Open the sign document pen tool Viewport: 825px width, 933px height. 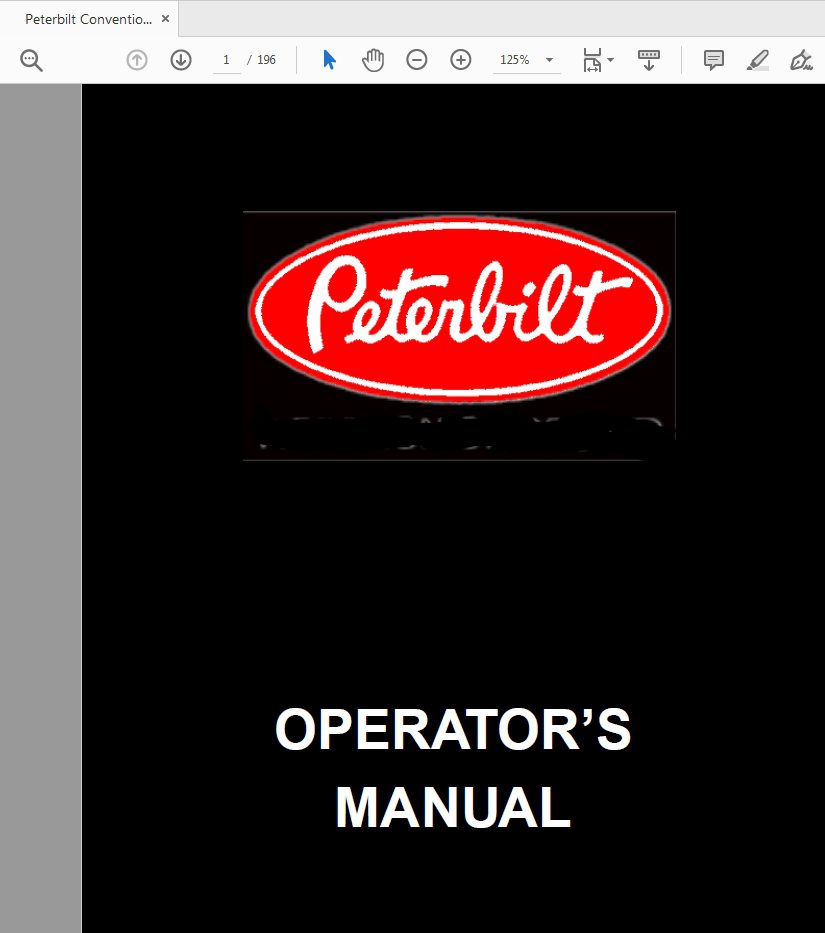(x=801, y=60)
